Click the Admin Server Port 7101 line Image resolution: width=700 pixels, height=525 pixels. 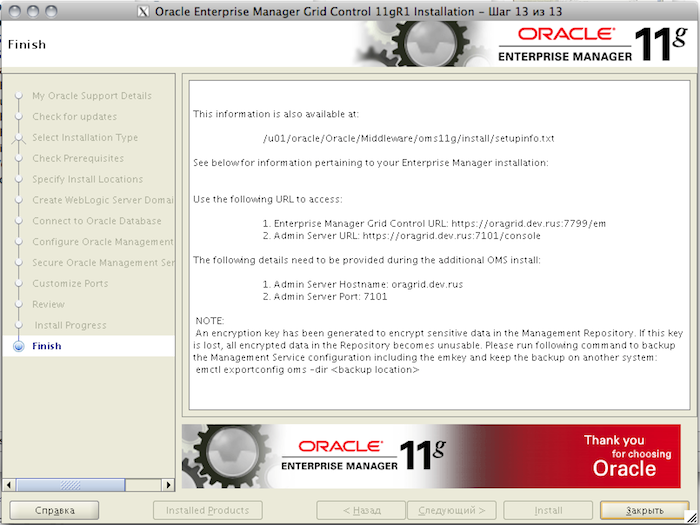[325, 296]
